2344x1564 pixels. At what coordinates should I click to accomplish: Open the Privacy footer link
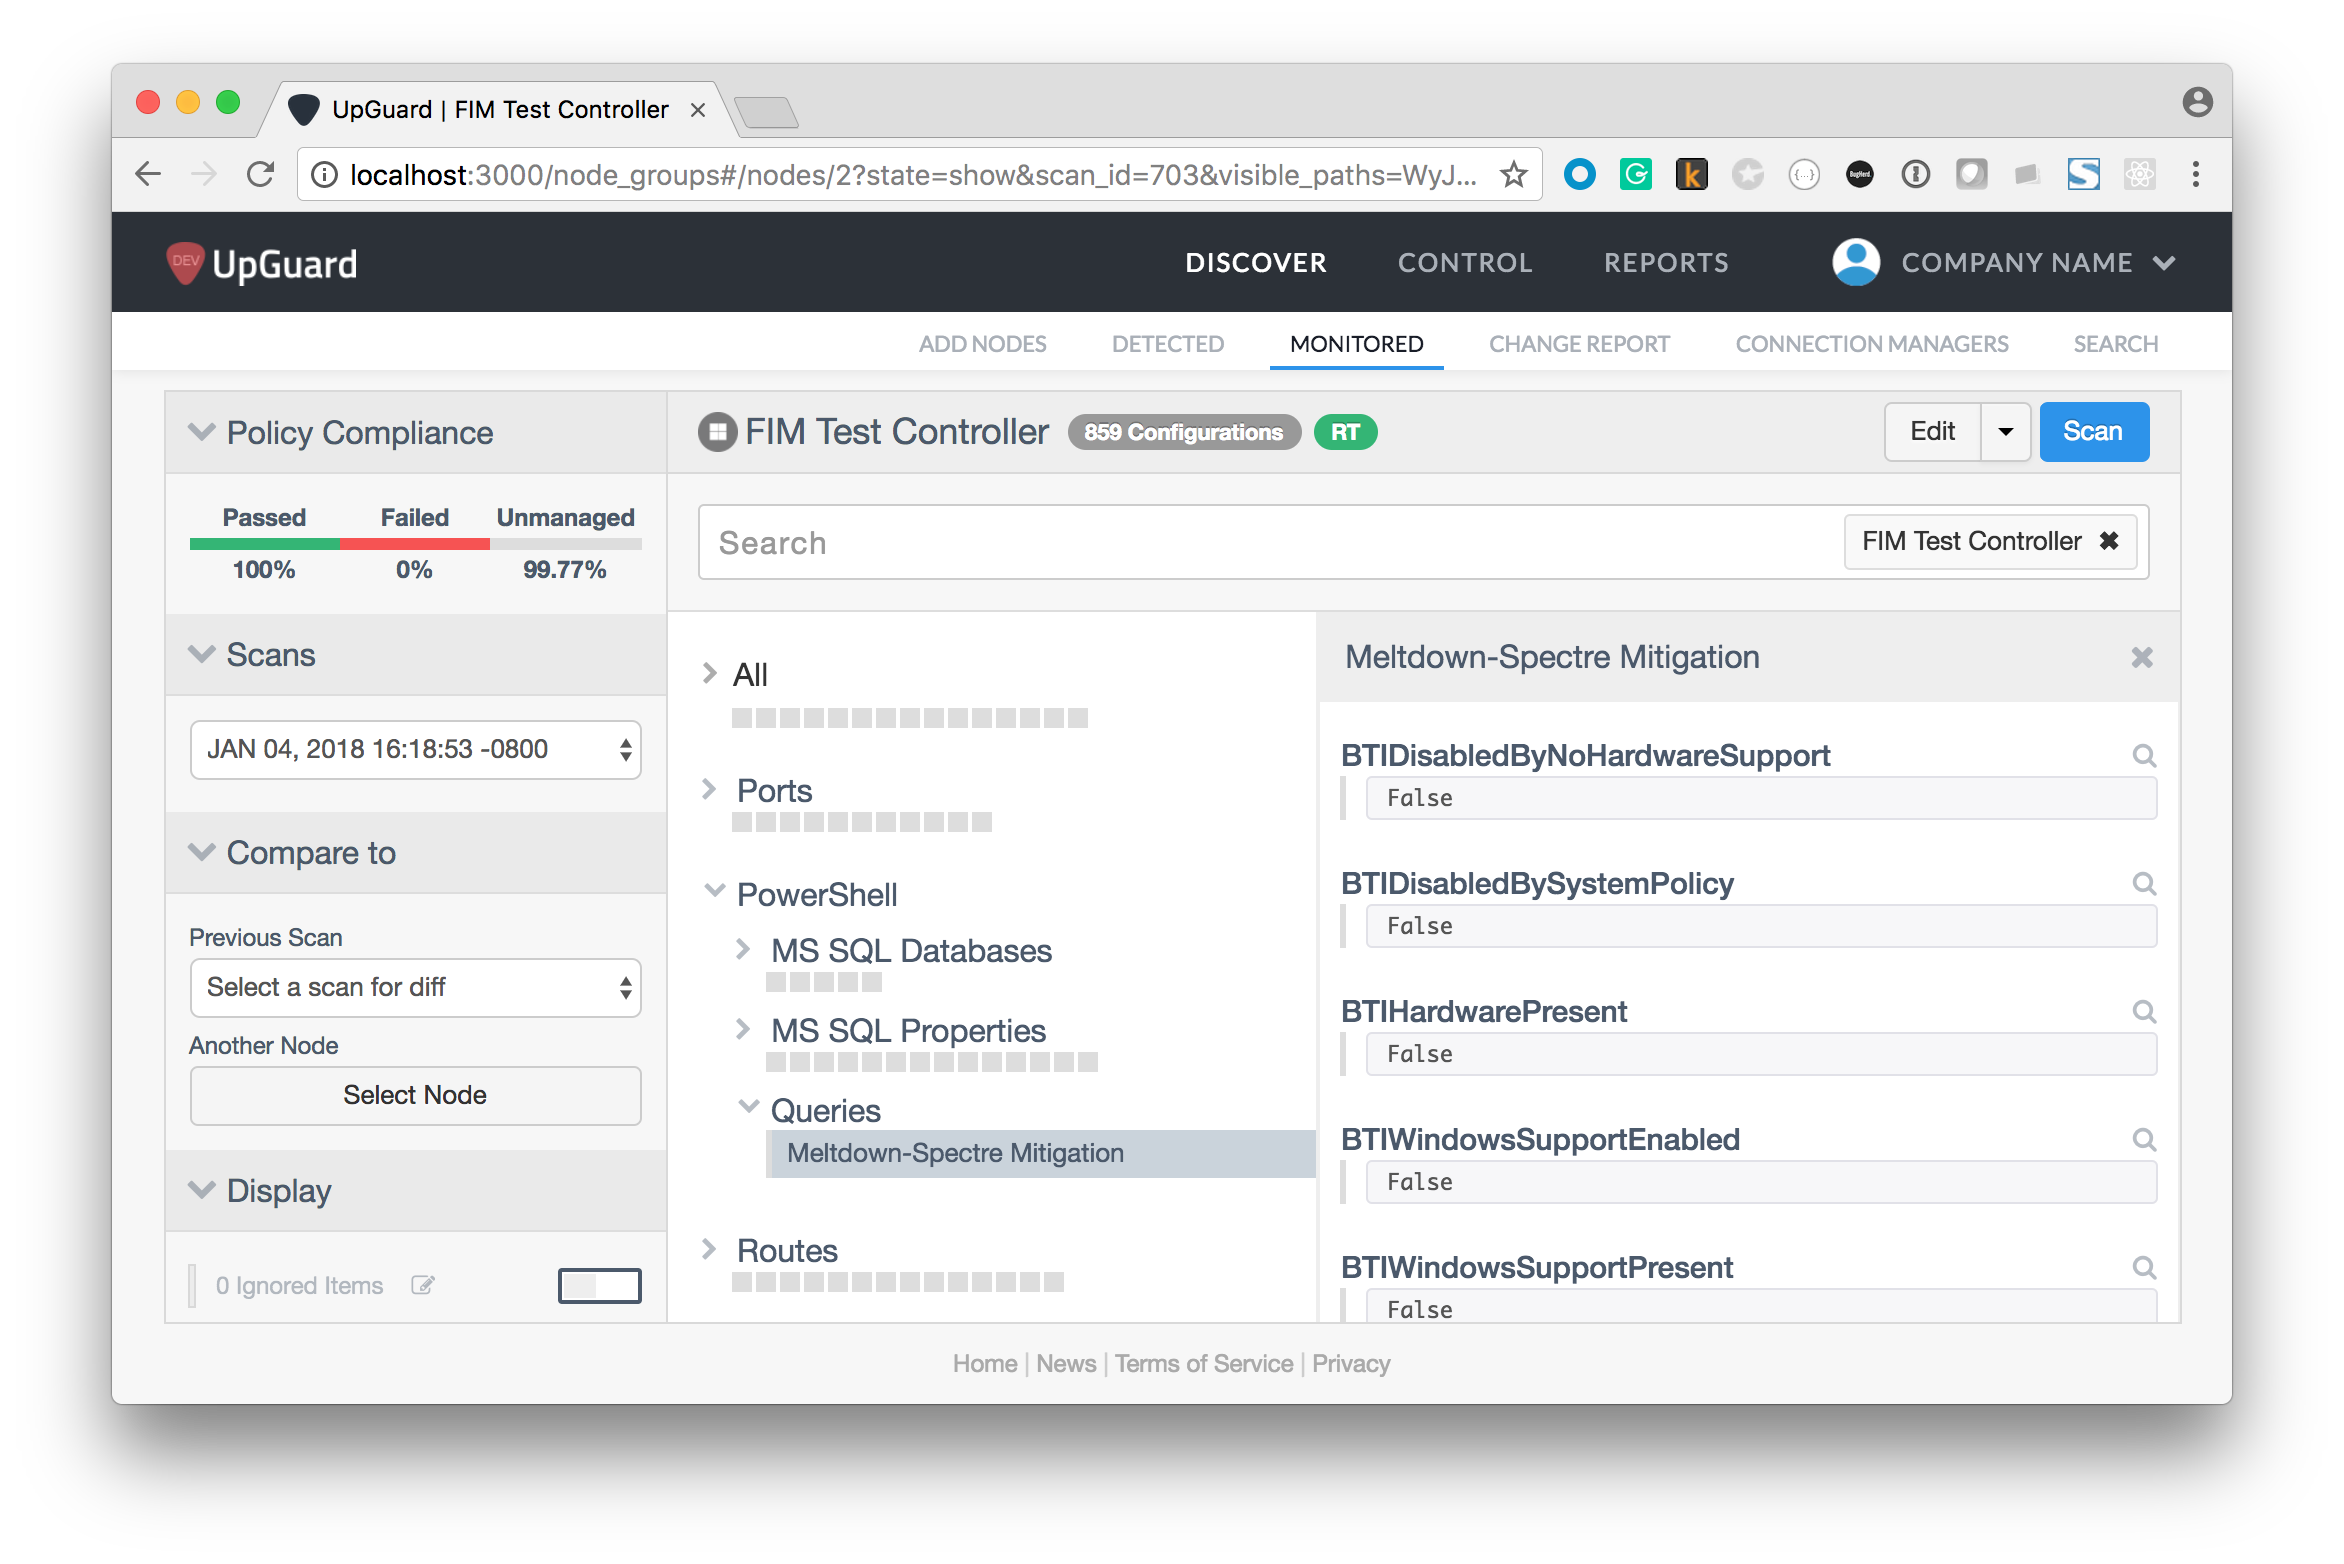(1351, 1364)
